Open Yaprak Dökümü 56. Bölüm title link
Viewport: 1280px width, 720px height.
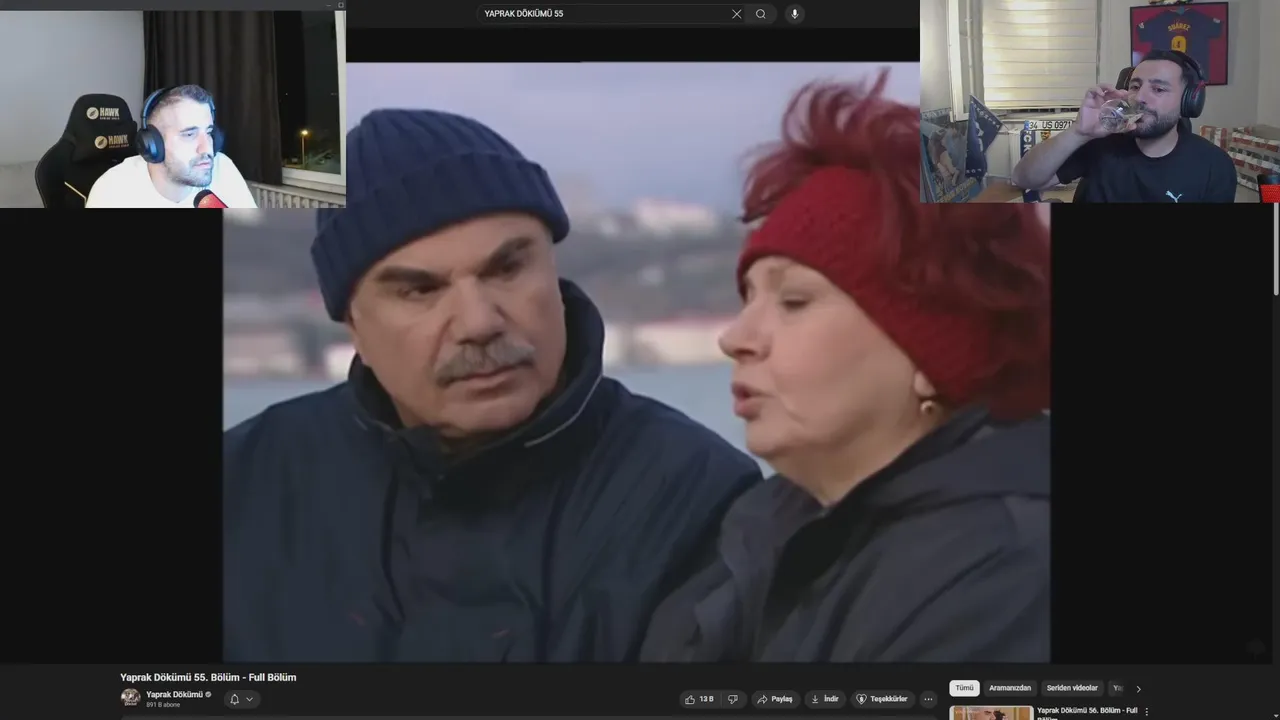[x=1086, y=711]
